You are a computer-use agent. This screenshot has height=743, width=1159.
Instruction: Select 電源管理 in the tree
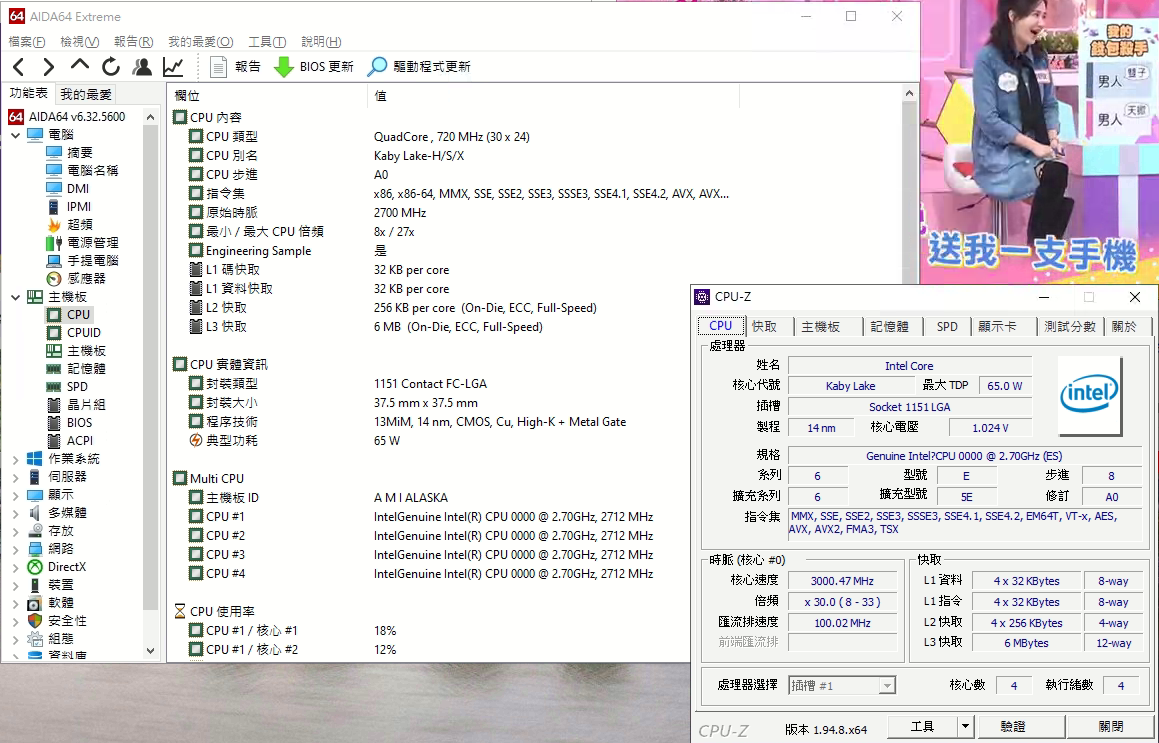pyautogui.click(x=92, y=242)
